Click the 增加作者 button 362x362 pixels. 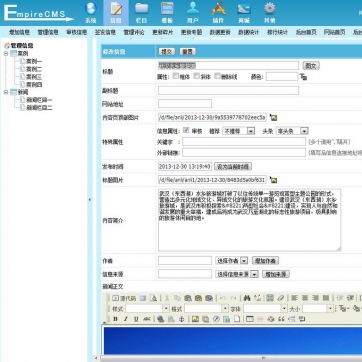coord(265,261)
